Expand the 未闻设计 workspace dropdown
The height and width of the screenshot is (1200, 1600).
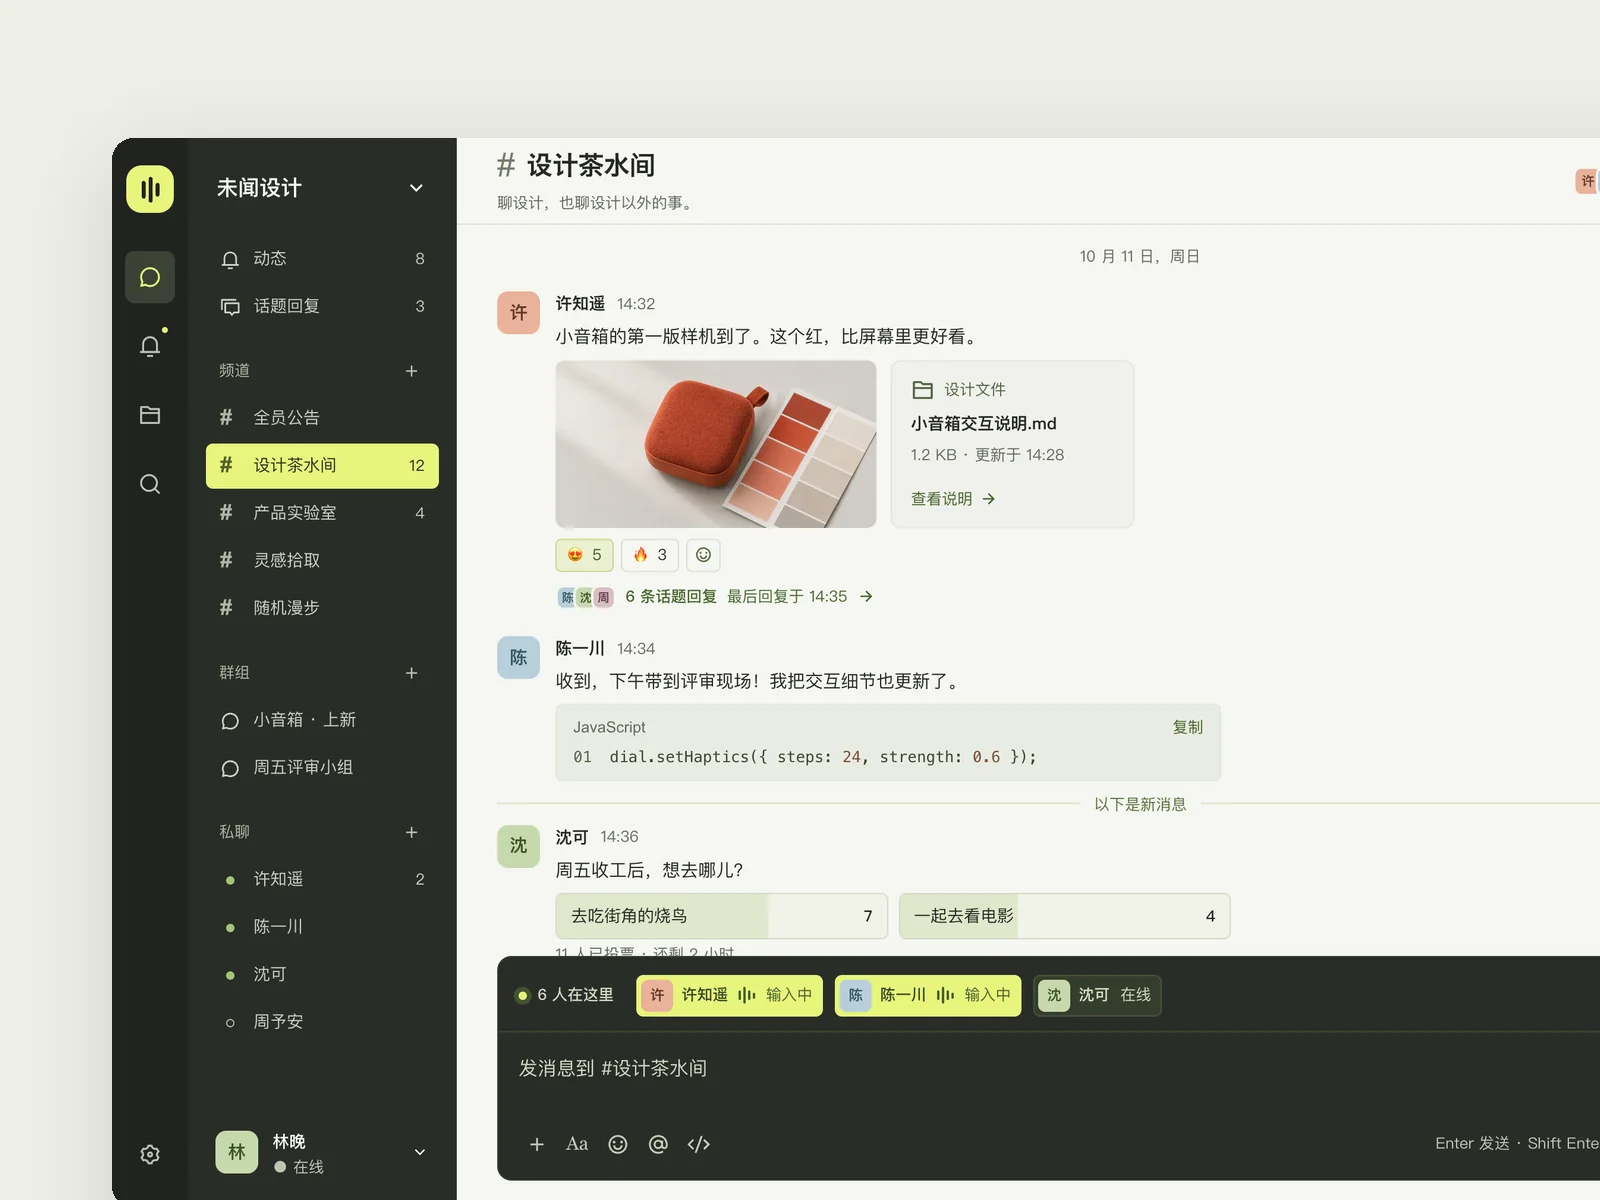point(416,188)
